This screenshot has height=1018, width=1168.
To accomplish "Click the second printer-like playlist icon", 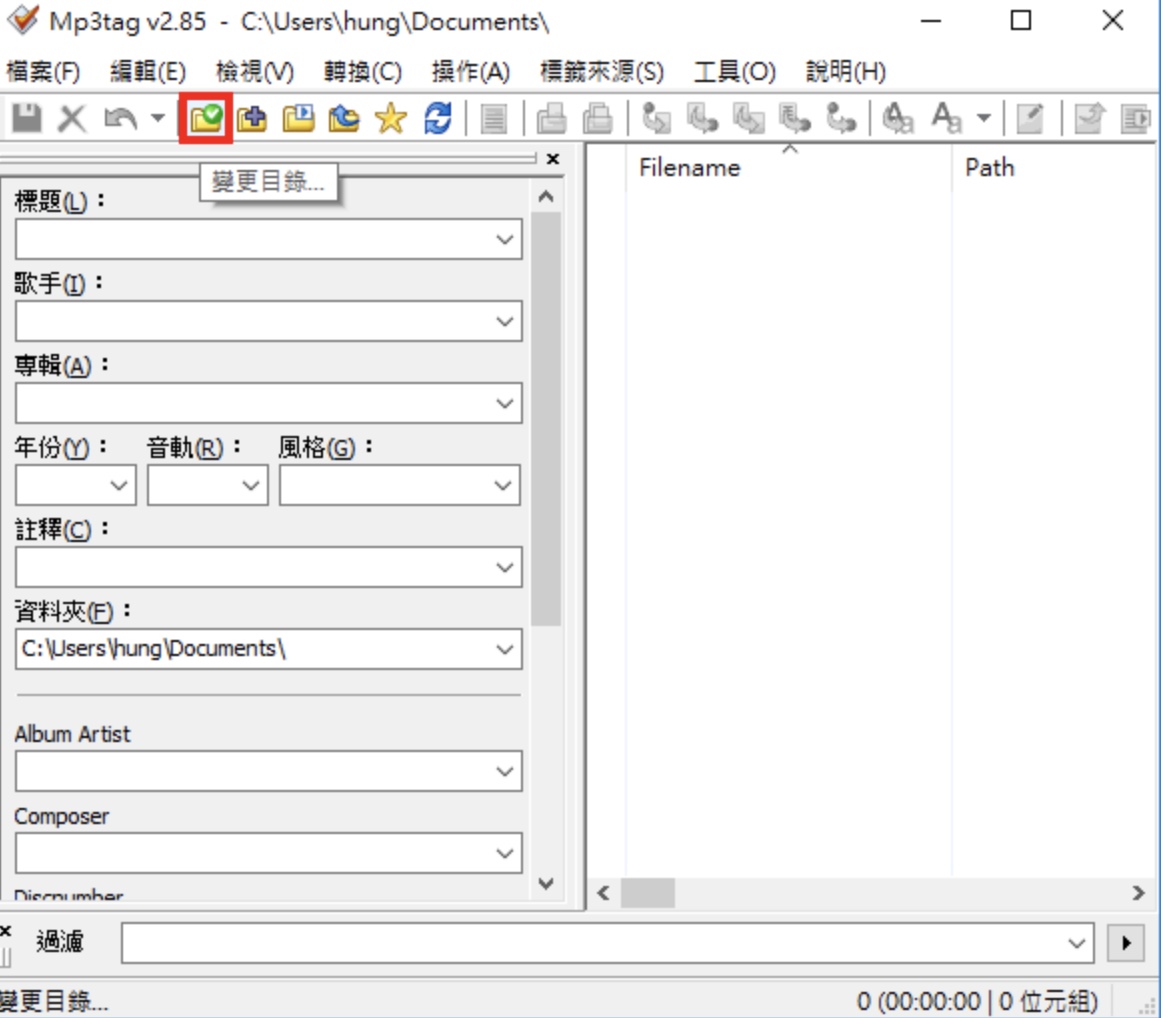I will [598, 118].
